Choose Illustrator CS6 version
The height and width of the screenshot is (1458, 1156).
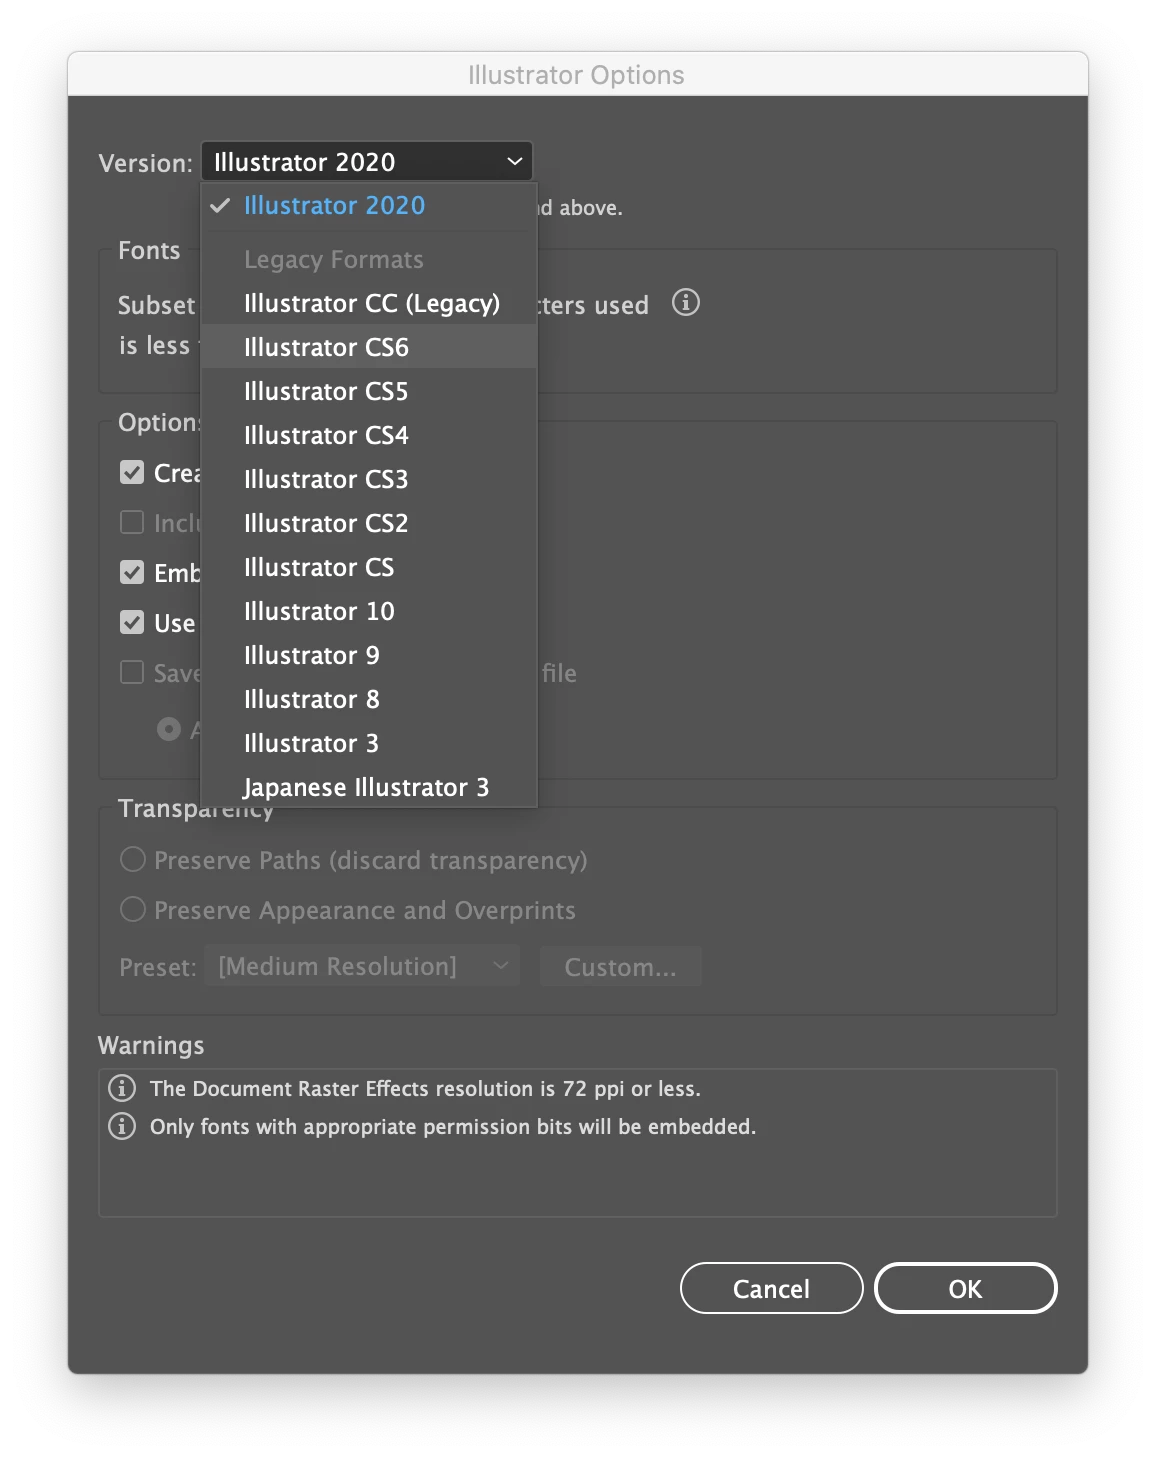tap(369, 347)
